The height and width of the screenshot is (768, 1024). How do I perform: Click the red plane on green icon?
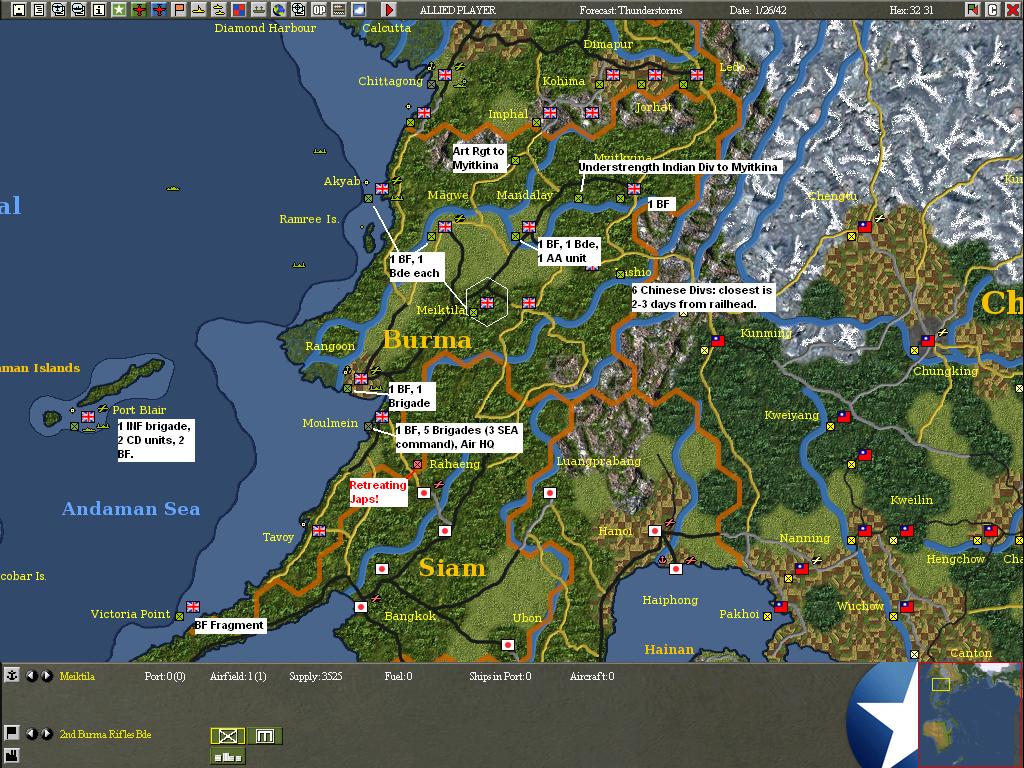(x=138, y=9)
